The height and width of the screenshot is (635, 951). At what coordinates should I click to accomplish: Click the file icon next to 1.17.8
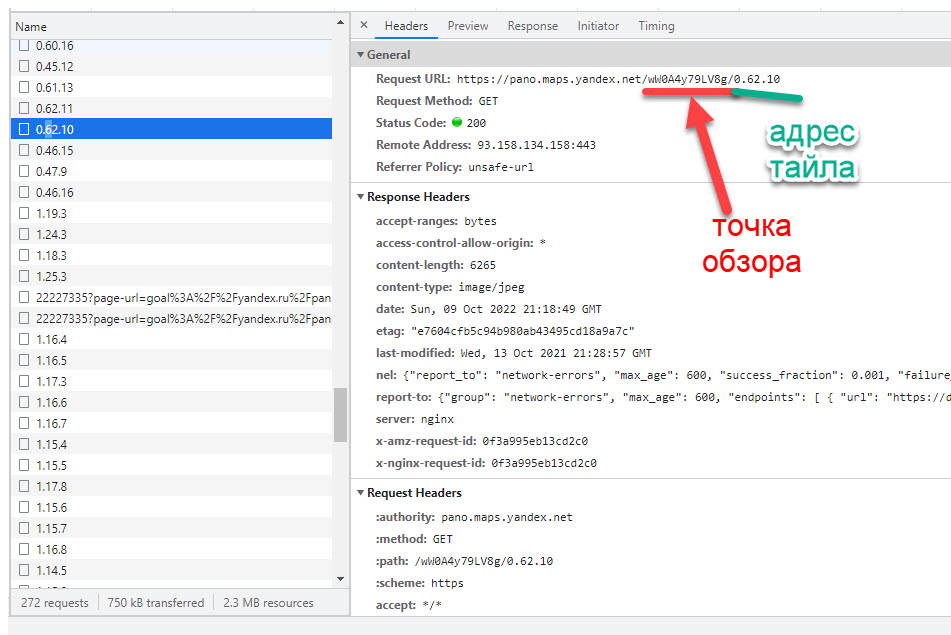coord(25,487)
